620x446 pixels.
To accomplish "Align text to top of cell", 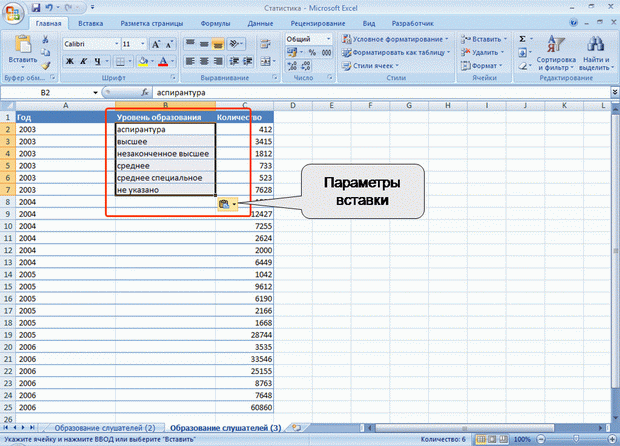I will (190, 43).
